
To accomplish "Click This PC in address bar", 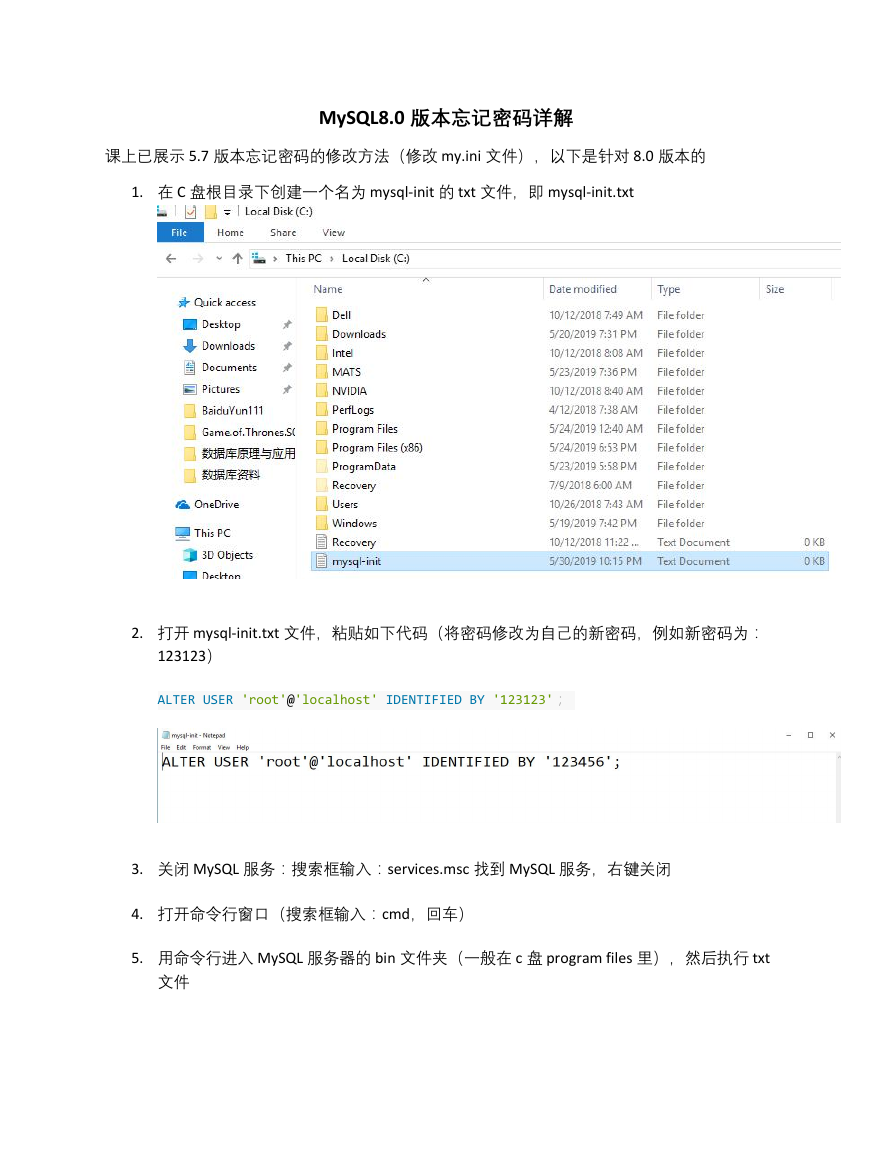I will (x=304, y=259).
